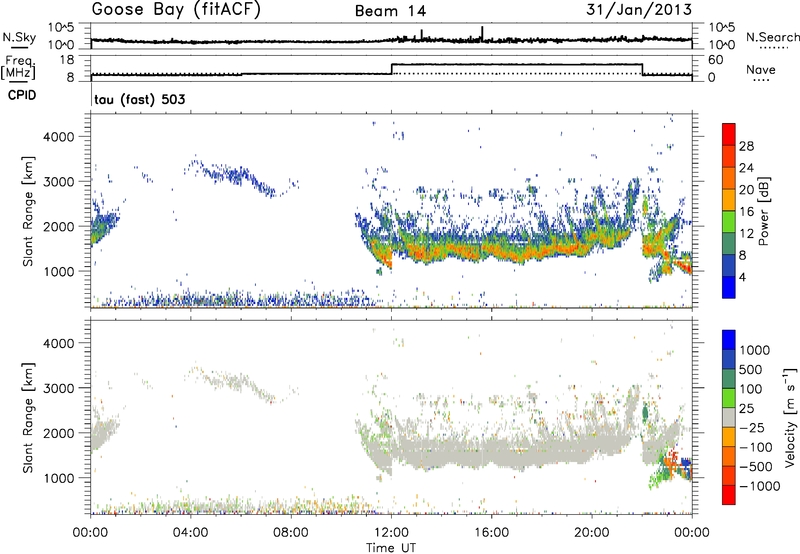Click the '12:00' time tick label
Viewport: 800px width, 554px height.
click(x=391, y=533)
